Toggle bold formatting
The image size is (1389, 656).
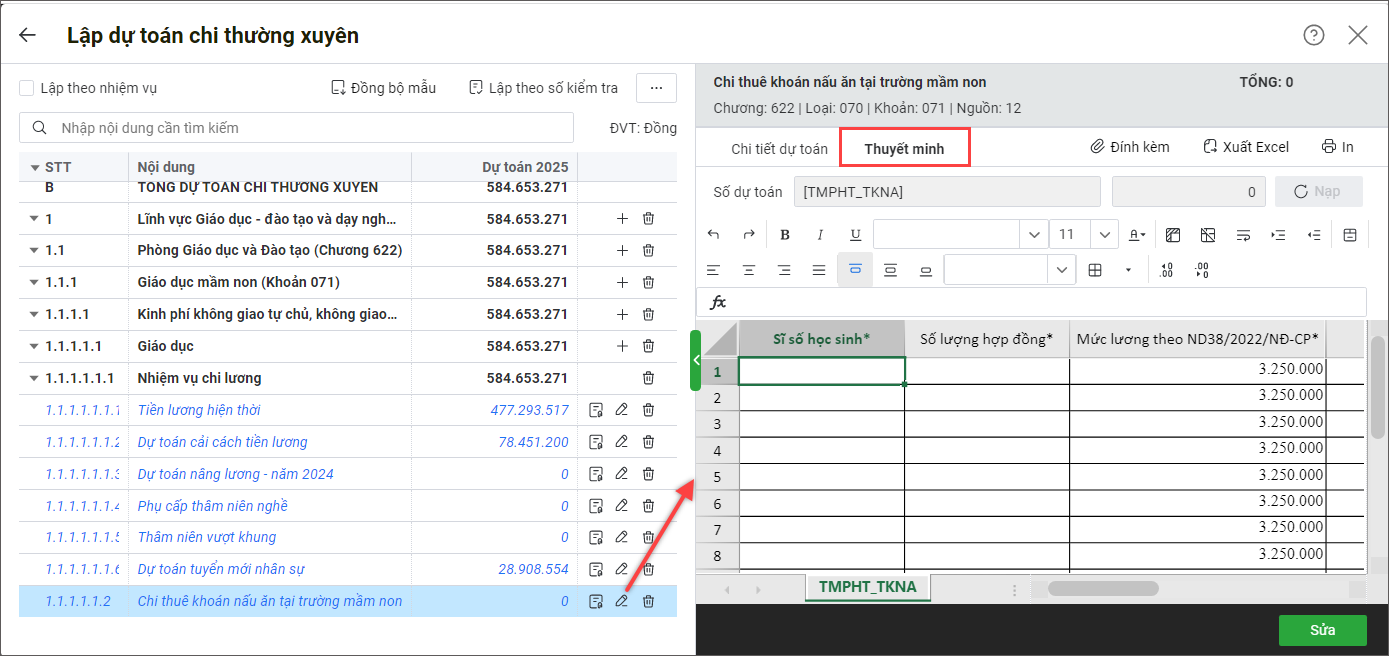tap(785, 235)
